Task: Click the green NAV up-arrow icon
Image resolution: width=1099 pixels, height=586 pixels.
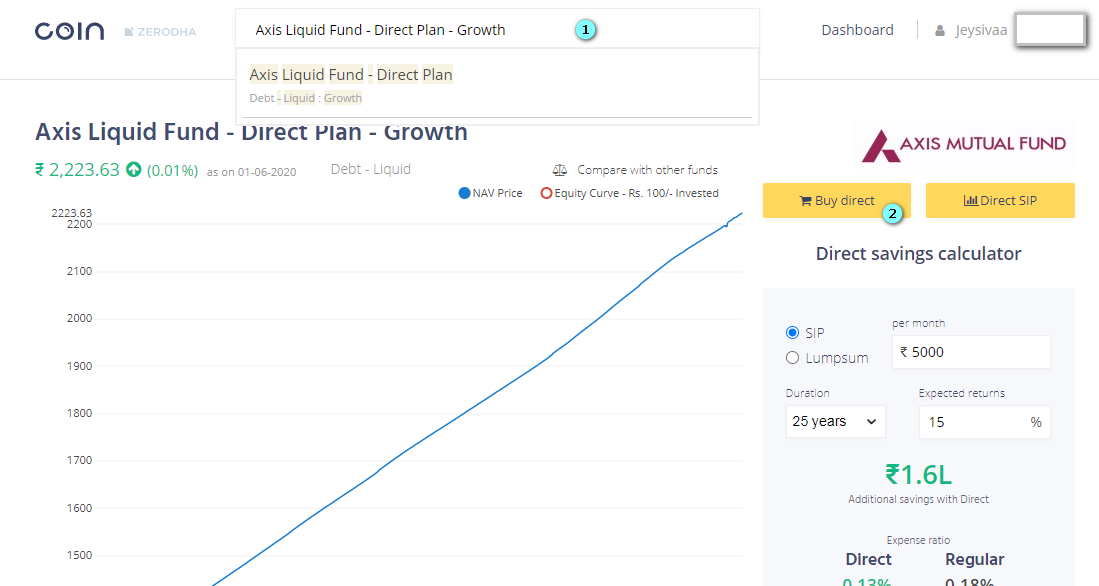Action: [133, 170]
